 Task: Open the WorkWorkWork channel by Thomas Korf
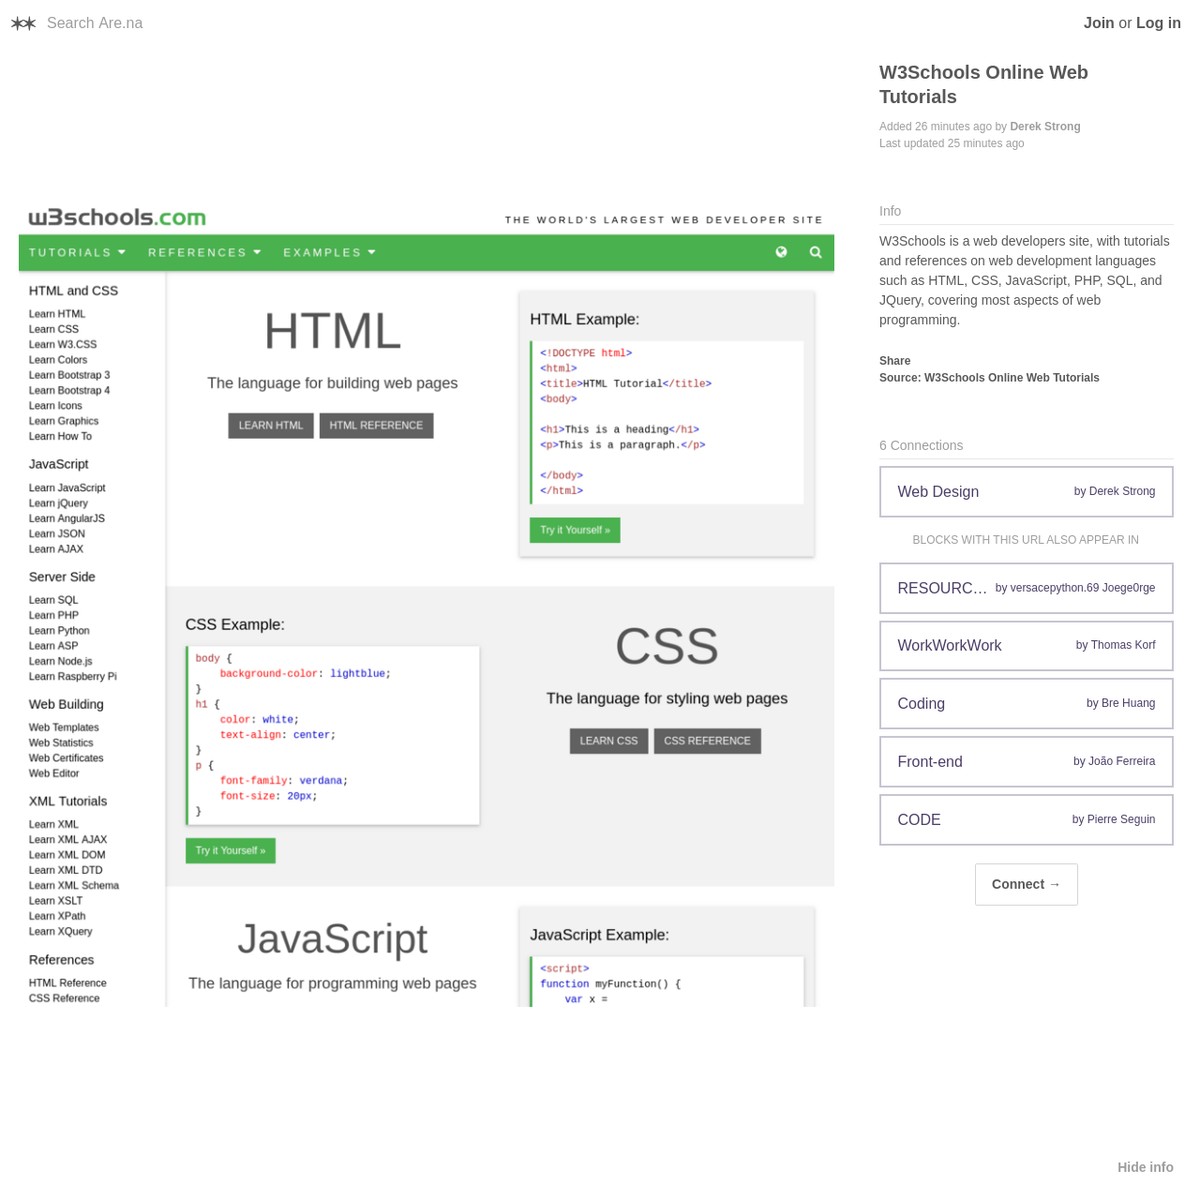(x=1025, y=646)
